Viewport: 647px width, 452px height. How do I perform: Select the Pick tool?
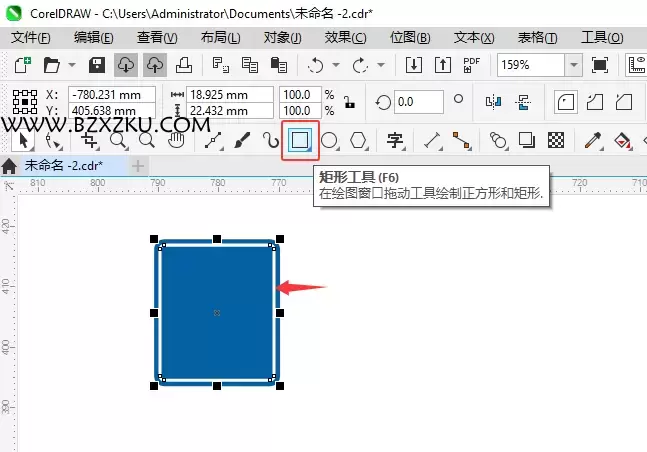(x=23, y=141)
